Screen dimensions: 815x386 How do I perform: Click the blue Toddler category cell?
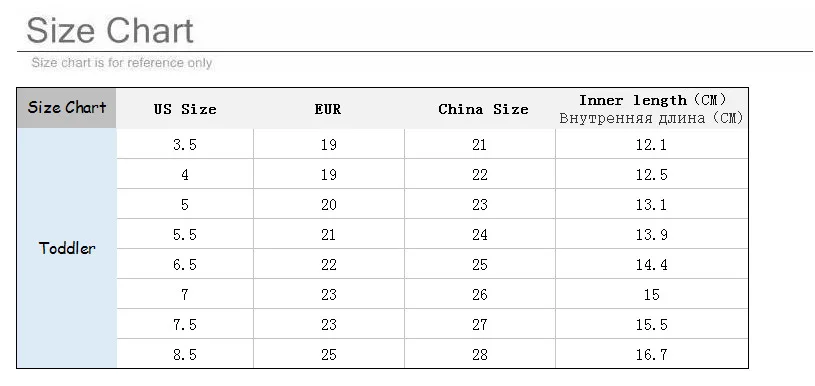tap(67, 248)
